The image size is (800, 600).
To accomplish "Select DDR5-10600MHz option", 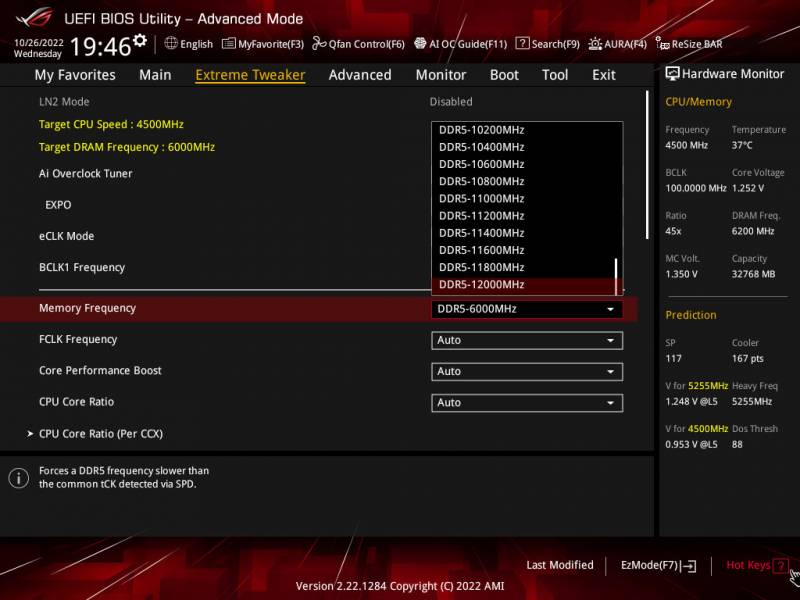I will pyautogui.click(x=523, y=164).
